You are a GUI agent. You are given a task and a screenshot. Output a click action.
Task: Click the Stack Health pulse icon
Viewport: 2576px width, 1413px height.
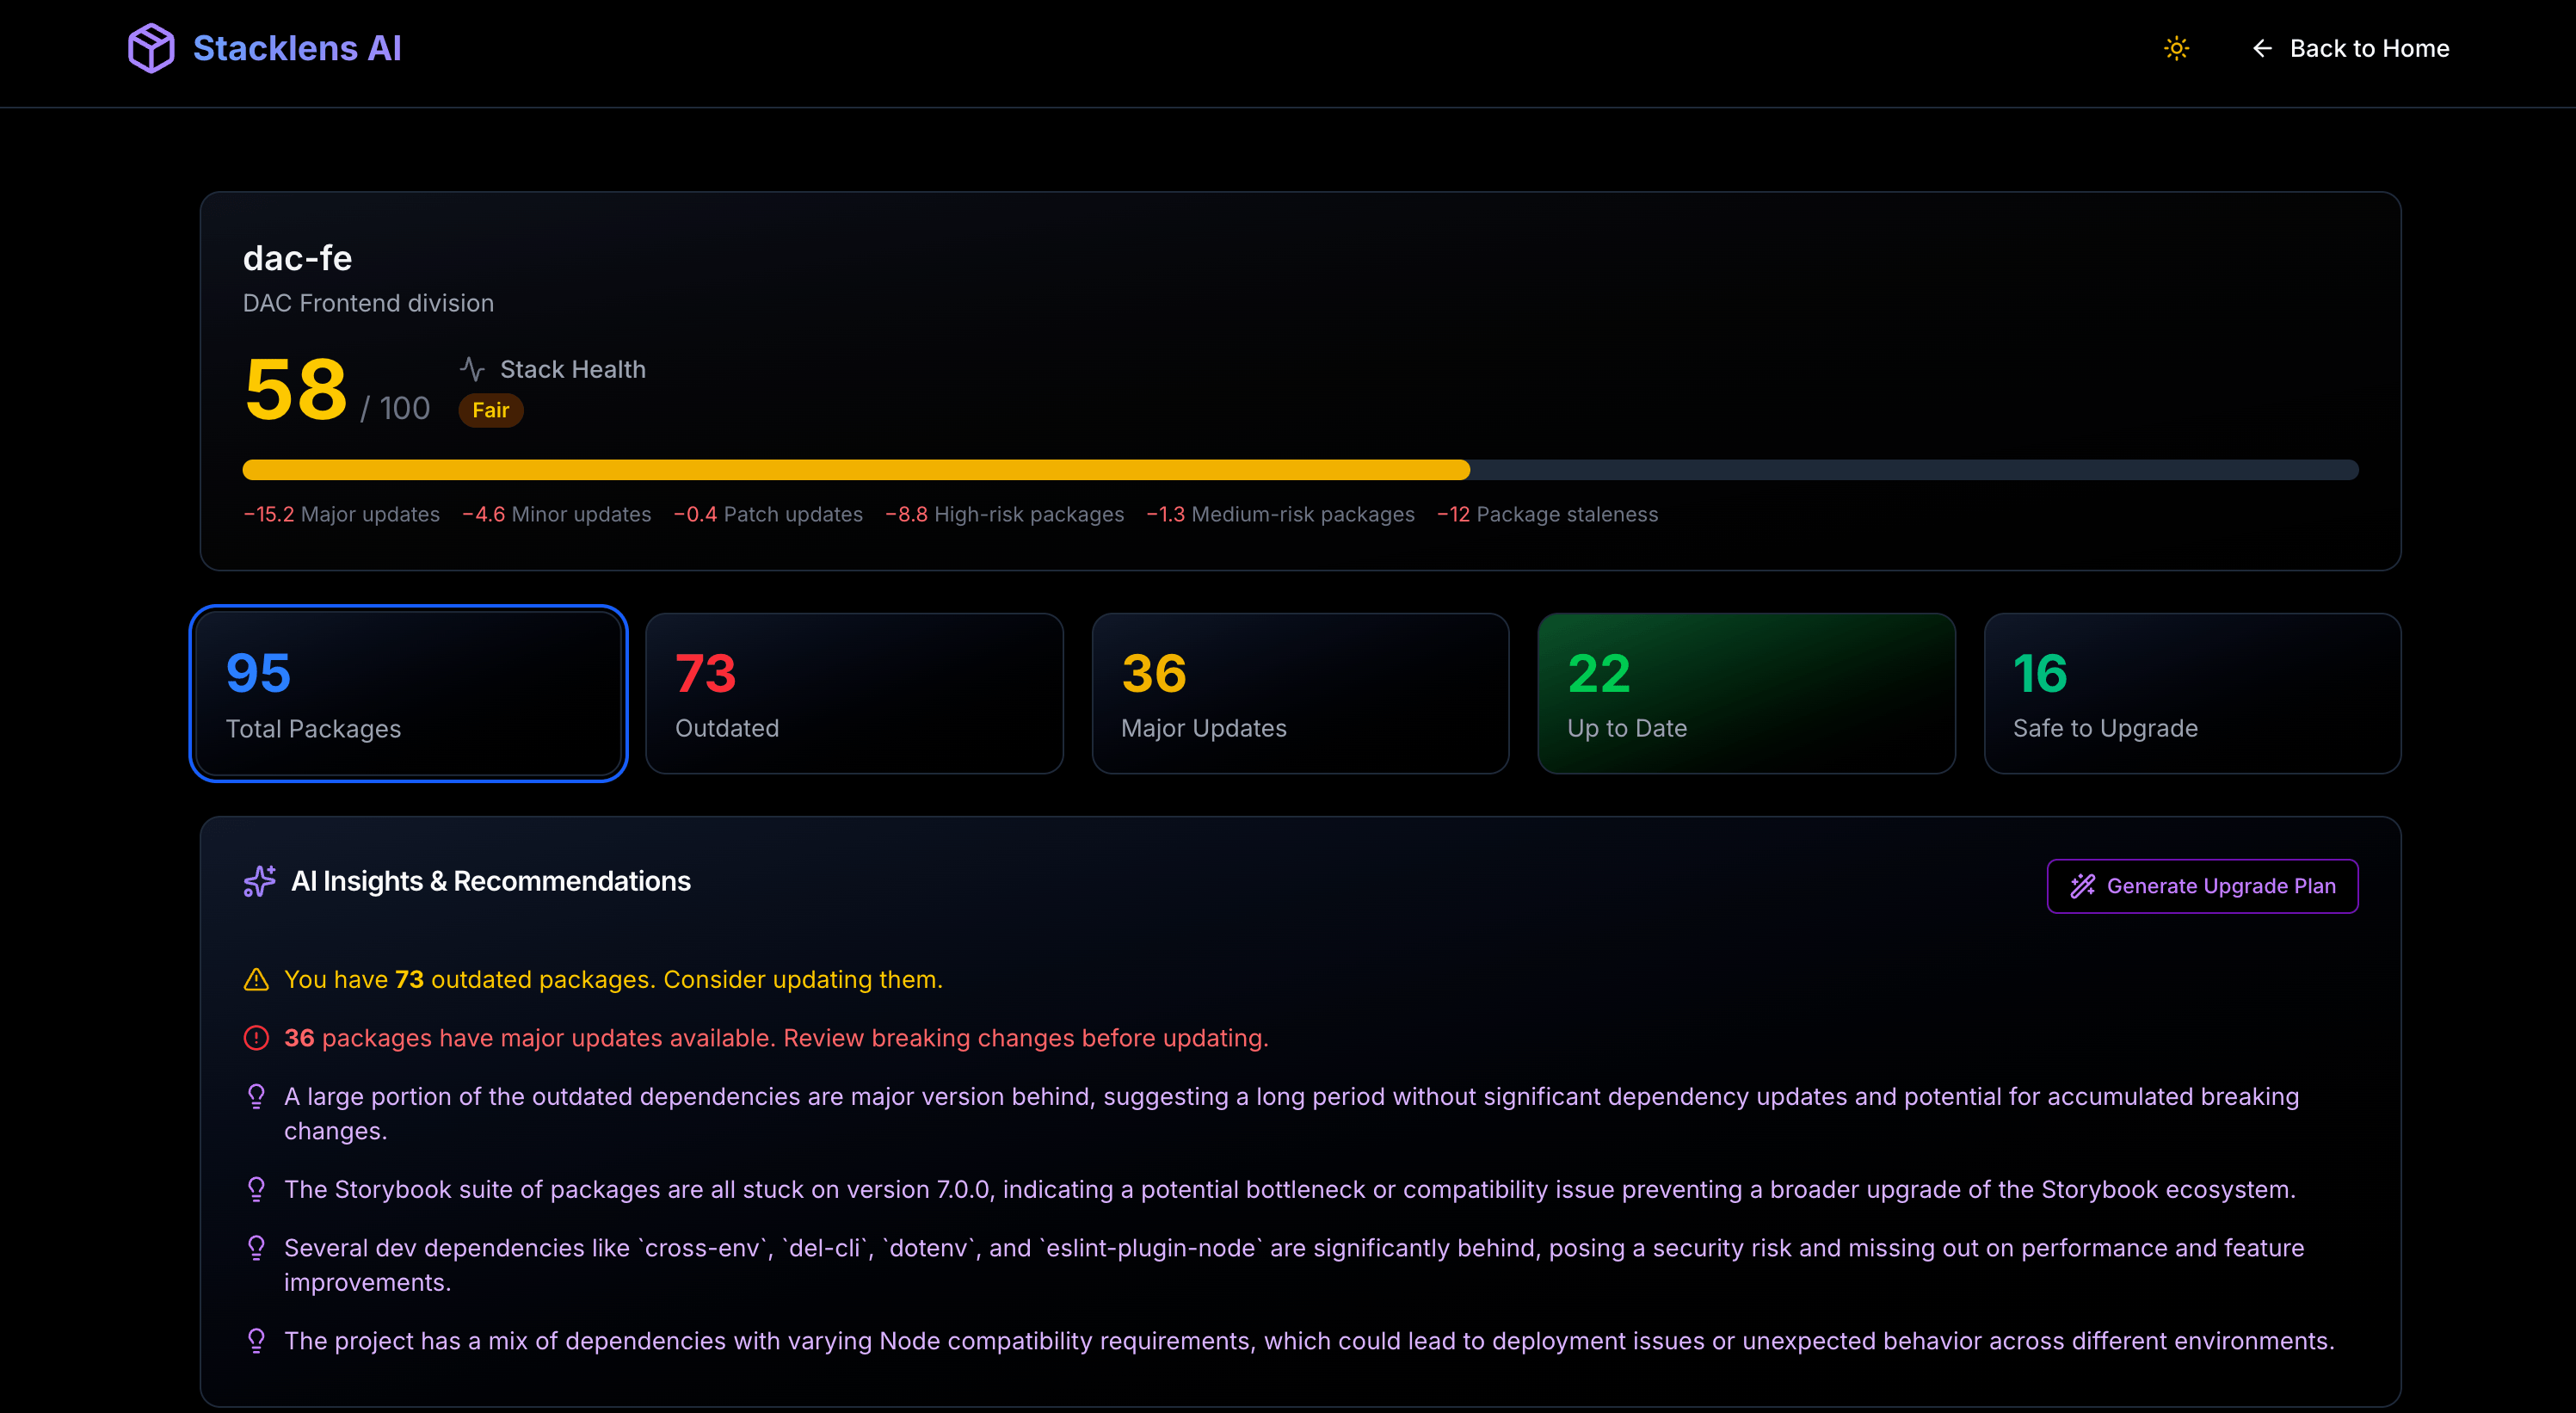(472, 369)
